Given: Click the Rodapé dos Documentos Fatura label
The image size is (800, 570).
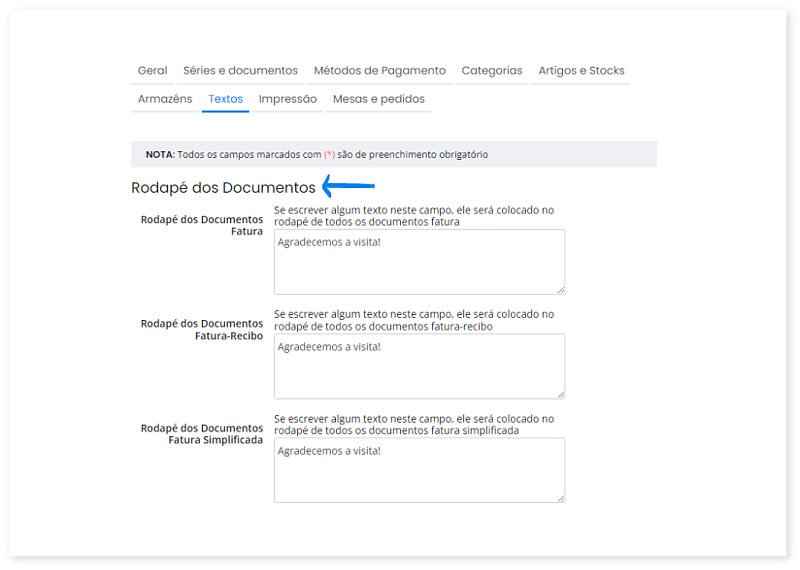Looking at the screenshot, I should coord(202,226).
